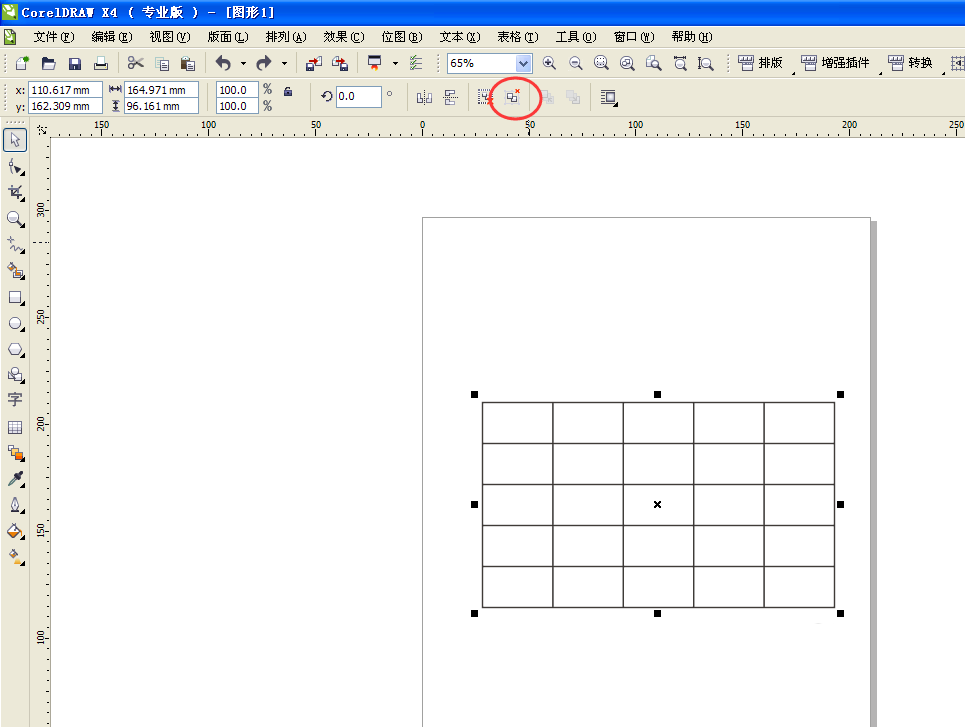Select the Pick tool
The image size is (965, 727).
tap(15, 140)
